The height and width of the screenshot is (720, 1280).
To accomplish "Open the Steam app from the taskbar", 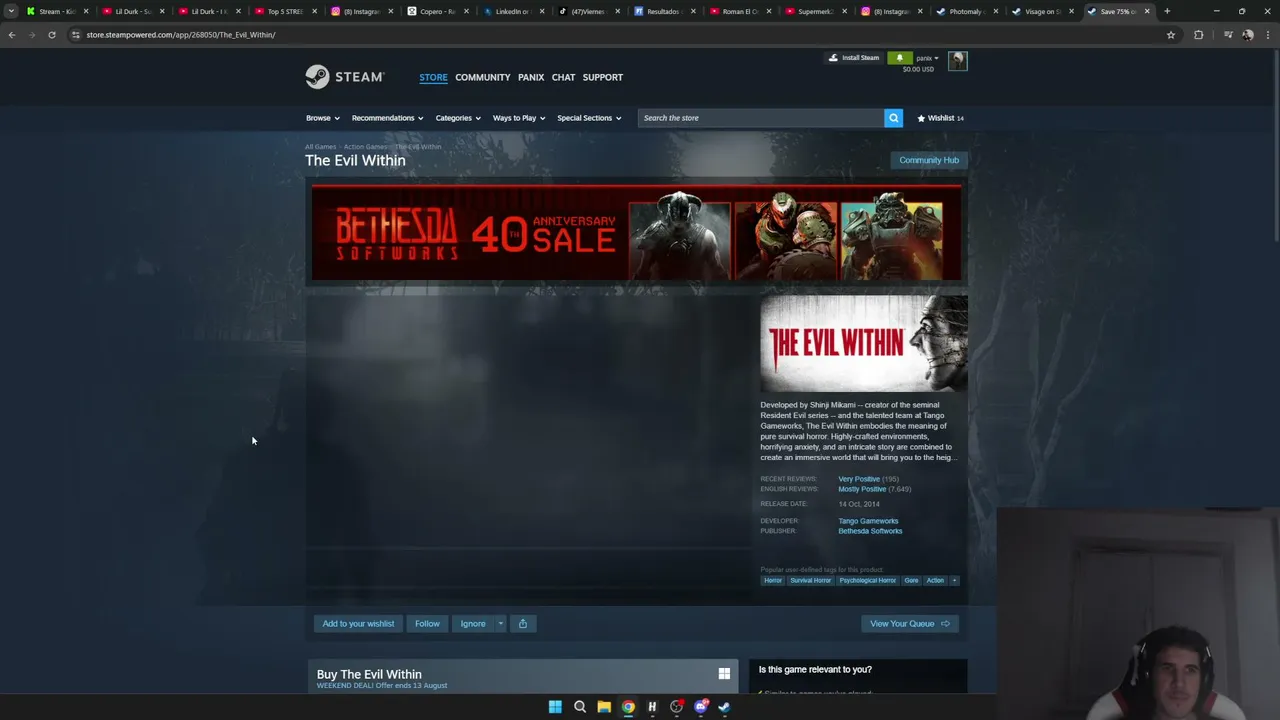I will coord(724,707).
